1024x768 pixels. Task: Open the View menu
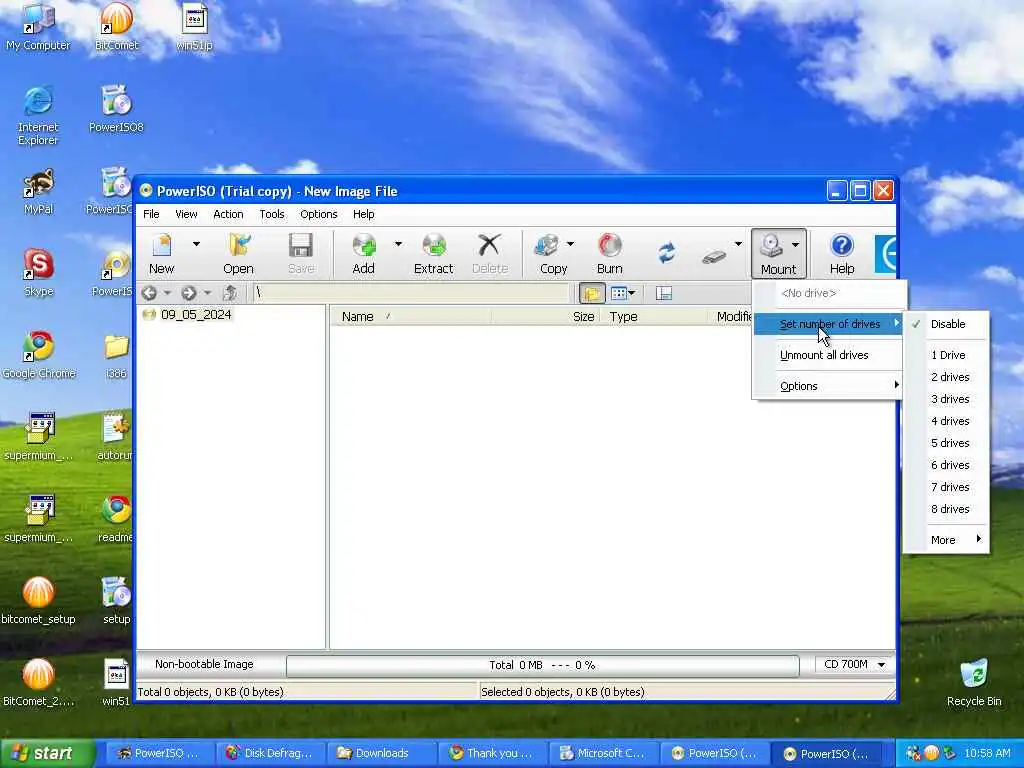(186, 214)
